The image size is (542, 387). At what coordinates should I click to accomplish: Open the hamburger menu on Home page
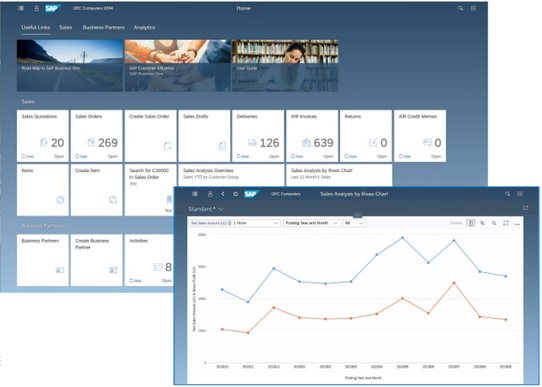pos(21,8)
